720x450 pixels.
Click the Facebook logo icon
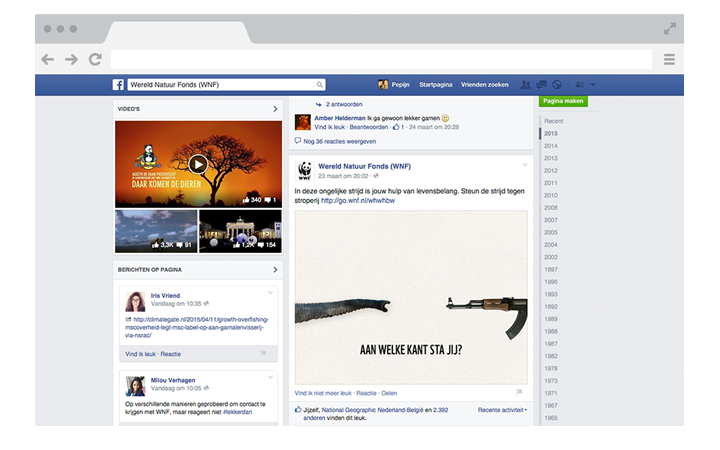(x=118, y=84)
